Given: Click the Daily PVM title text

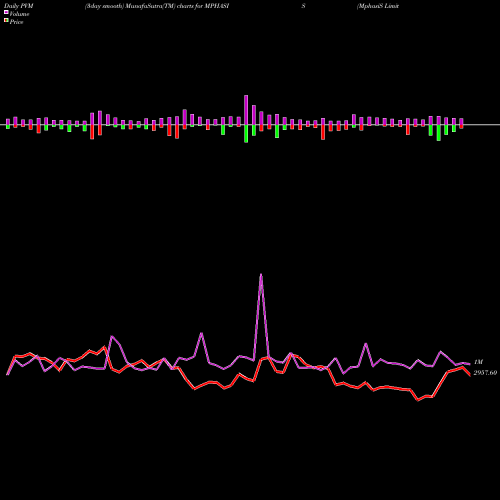Looking at the screenshot, I should [x=18, y=6].
